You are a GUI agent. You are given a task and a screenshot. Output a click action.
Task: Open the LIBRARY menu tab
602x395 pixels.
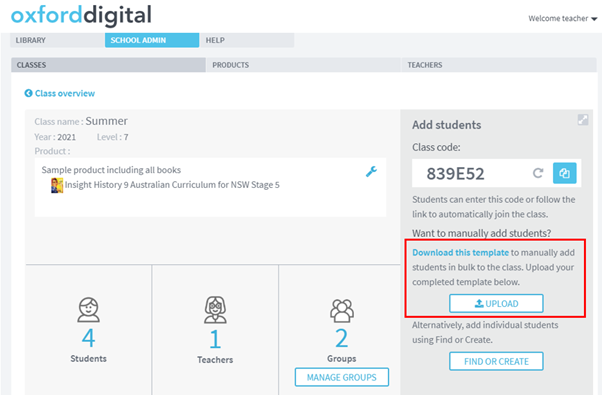57,40
